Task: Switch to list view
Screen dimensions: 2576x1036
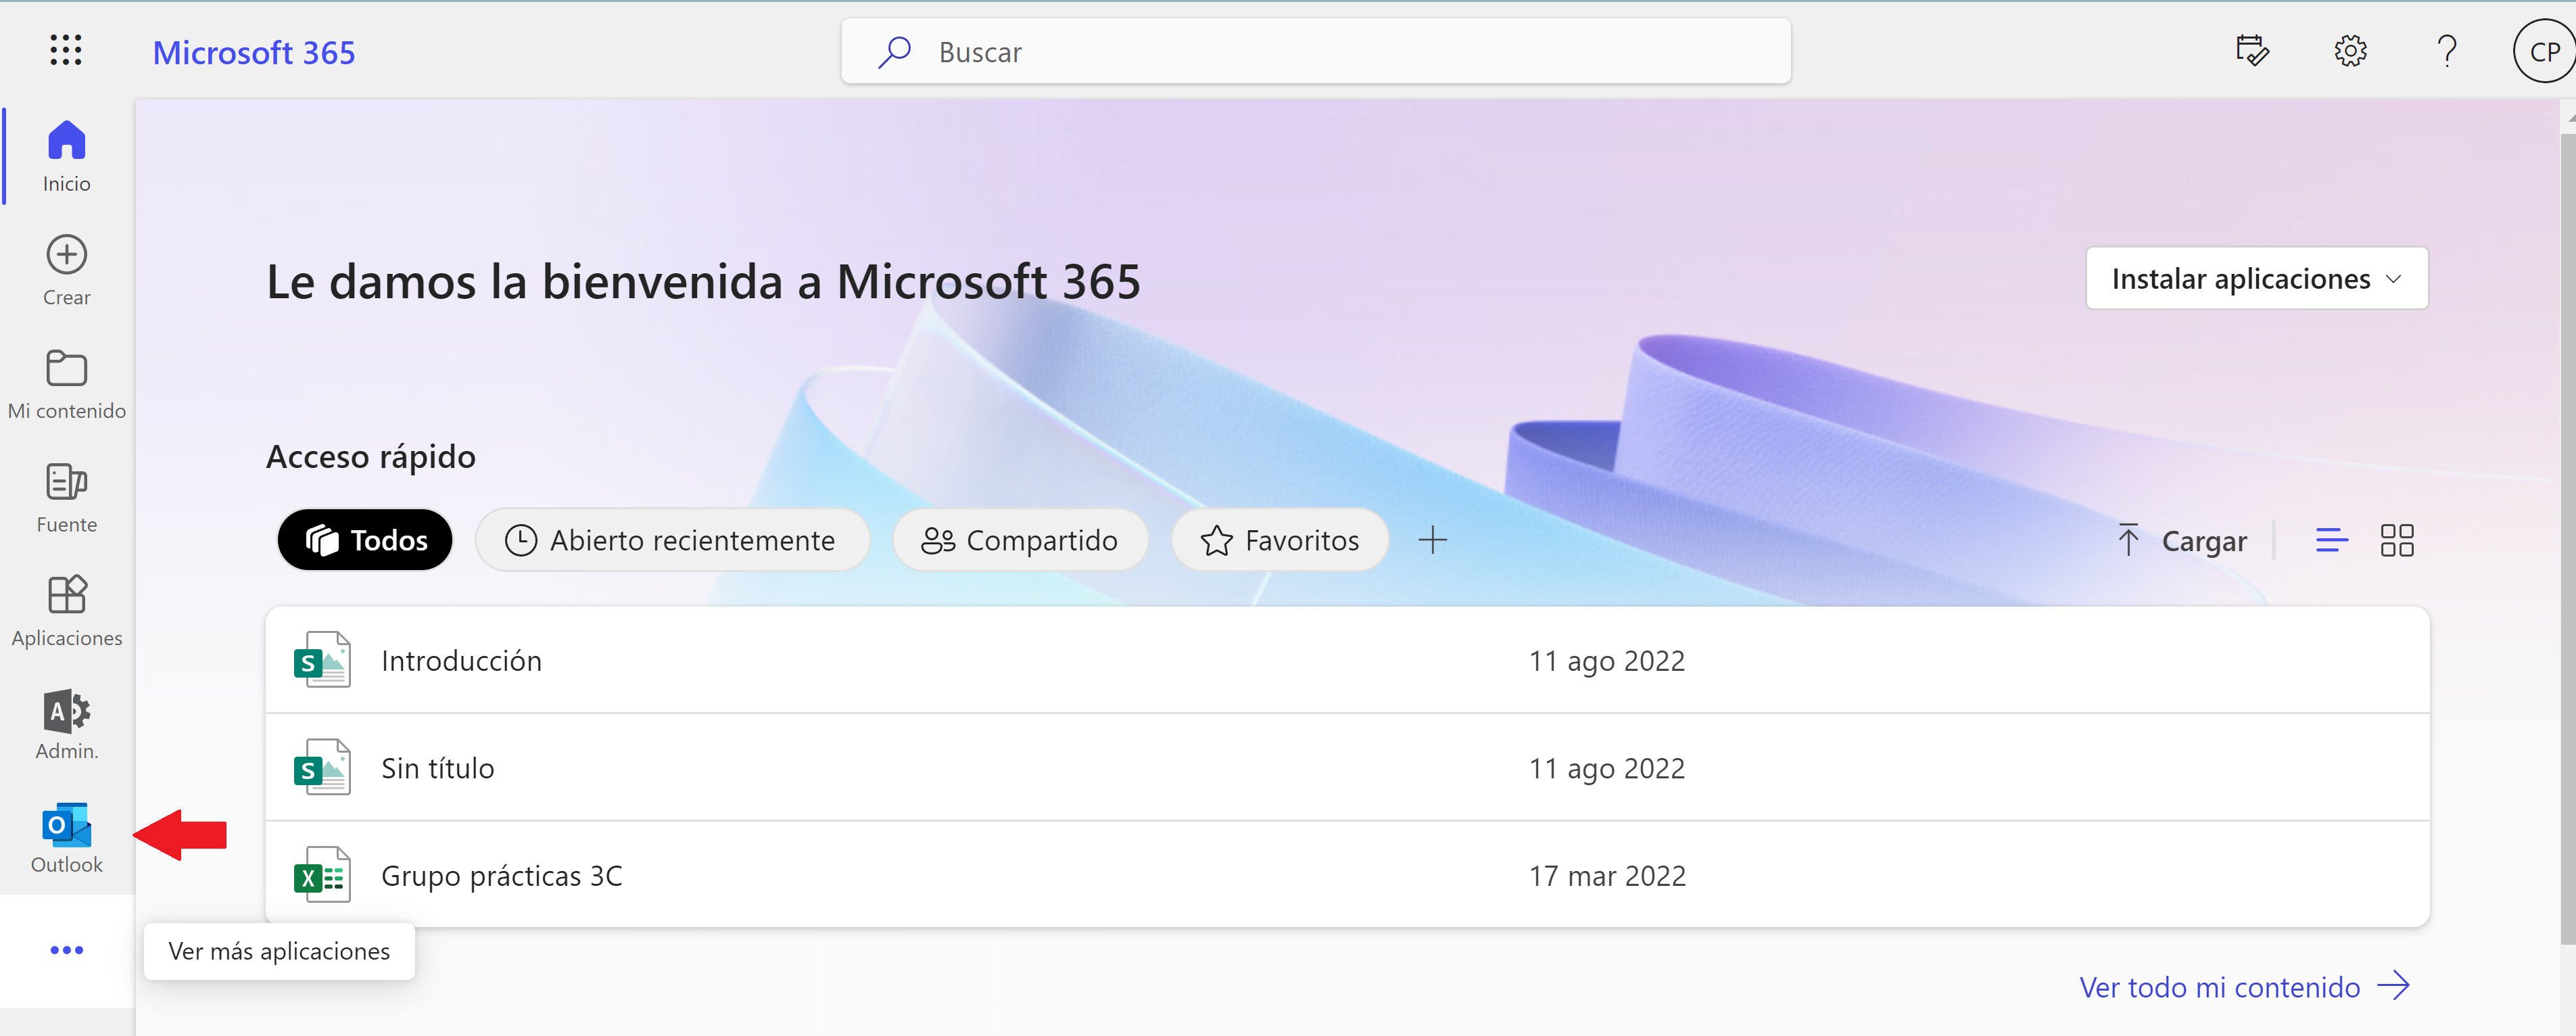Action: click(2331, 540)
